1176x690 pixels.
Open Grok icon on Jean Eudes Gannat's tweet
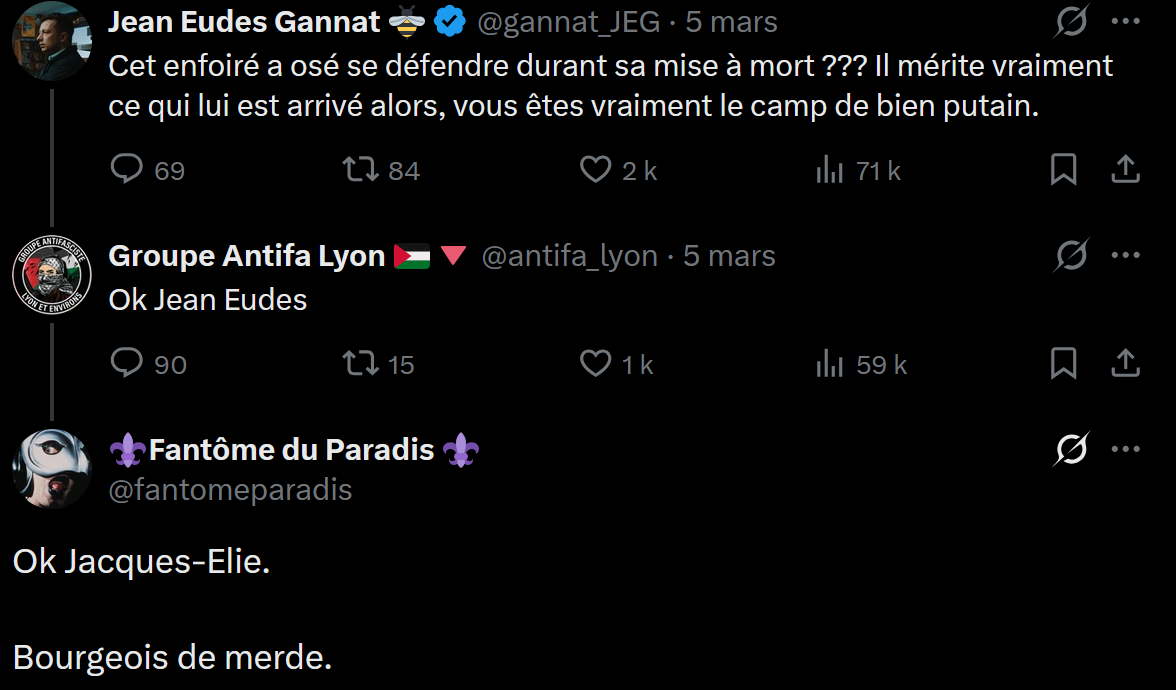1071,22
